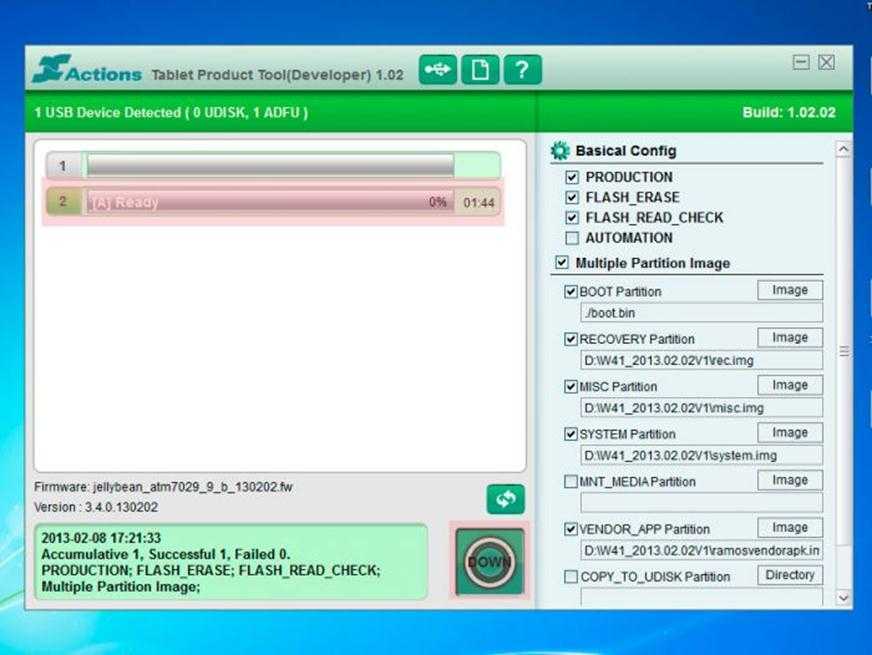Image resolution: width=872 pixels, height=655 pixels.
Task: Click the SYSTEM Partition path field
Action: tap(701, 455)
